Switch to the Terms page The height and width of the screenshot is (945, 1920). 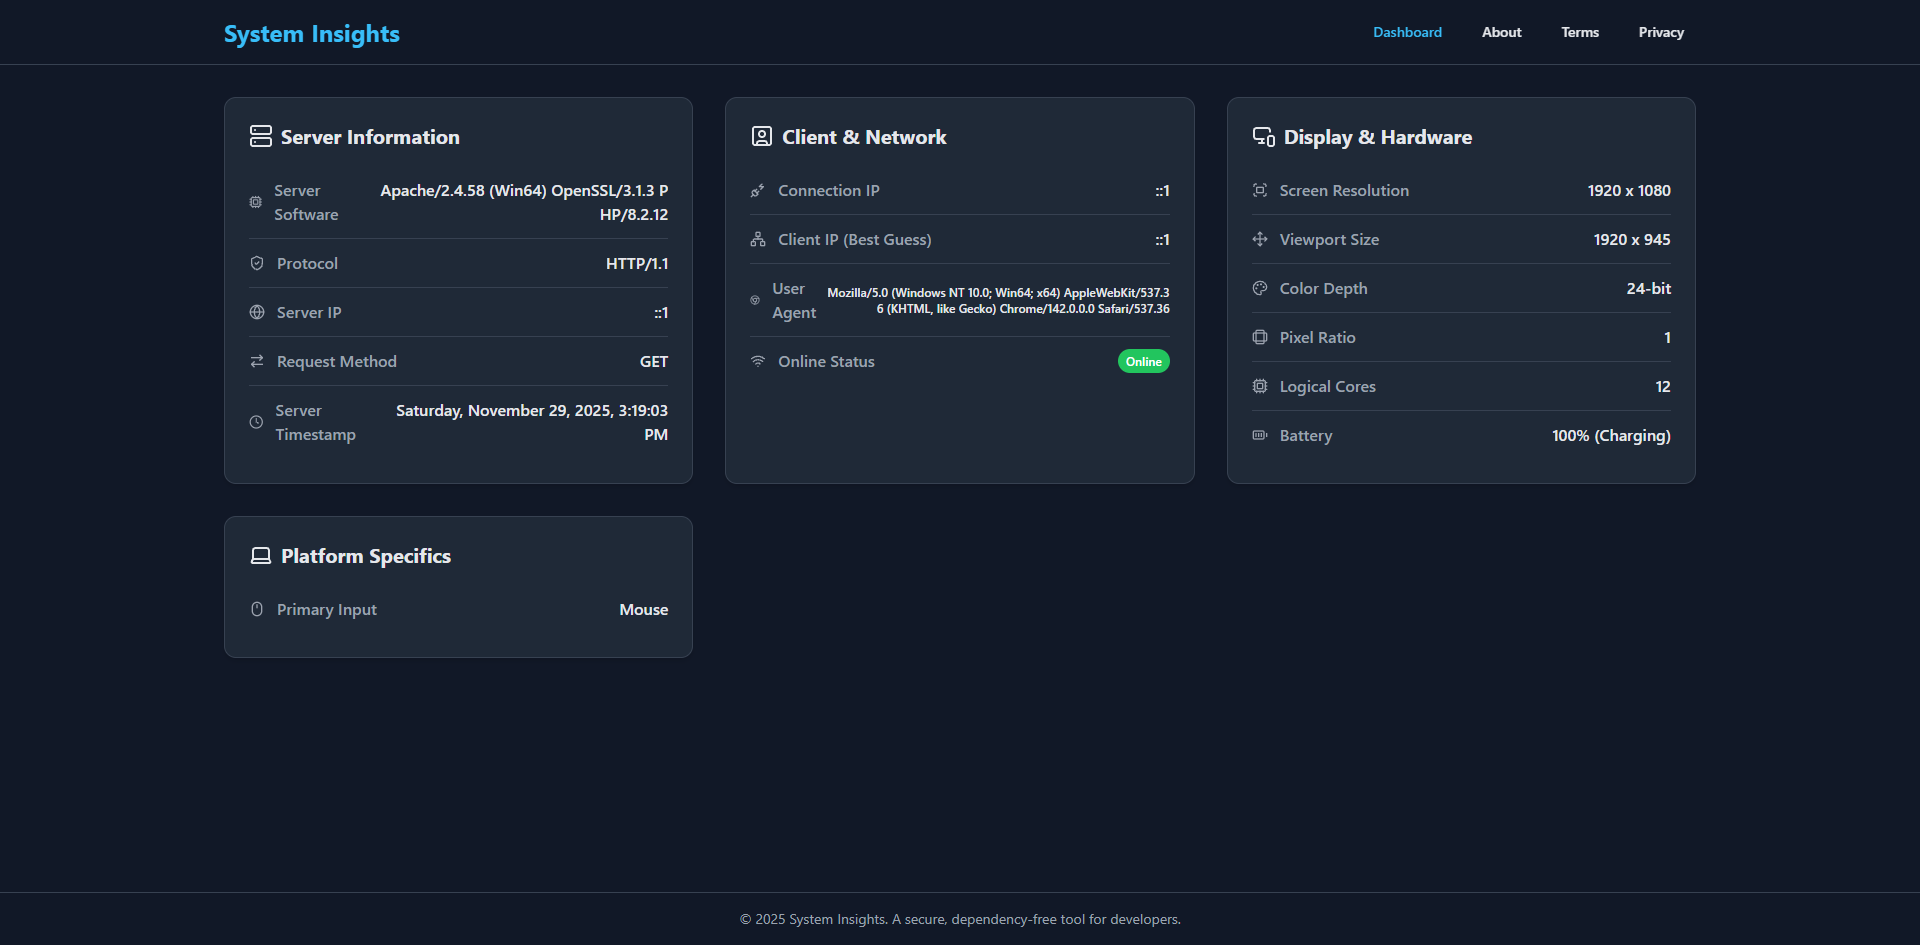point(1579,32)
